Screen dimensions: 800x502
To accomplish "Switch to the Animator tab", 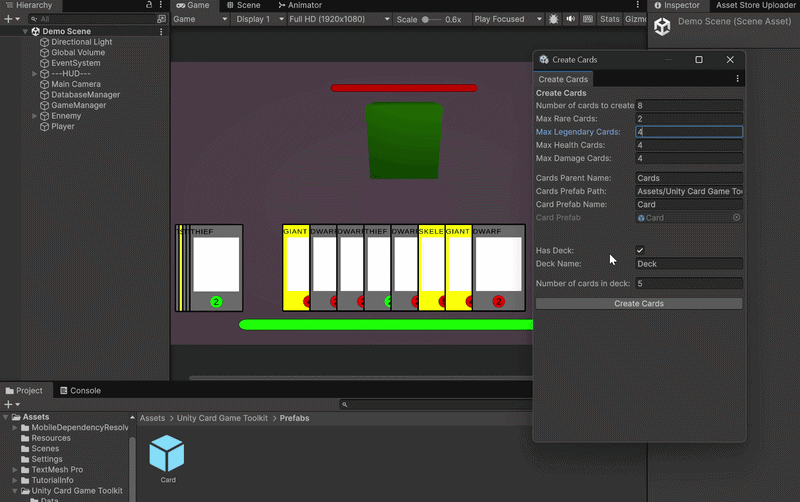I will coord(300,5).
